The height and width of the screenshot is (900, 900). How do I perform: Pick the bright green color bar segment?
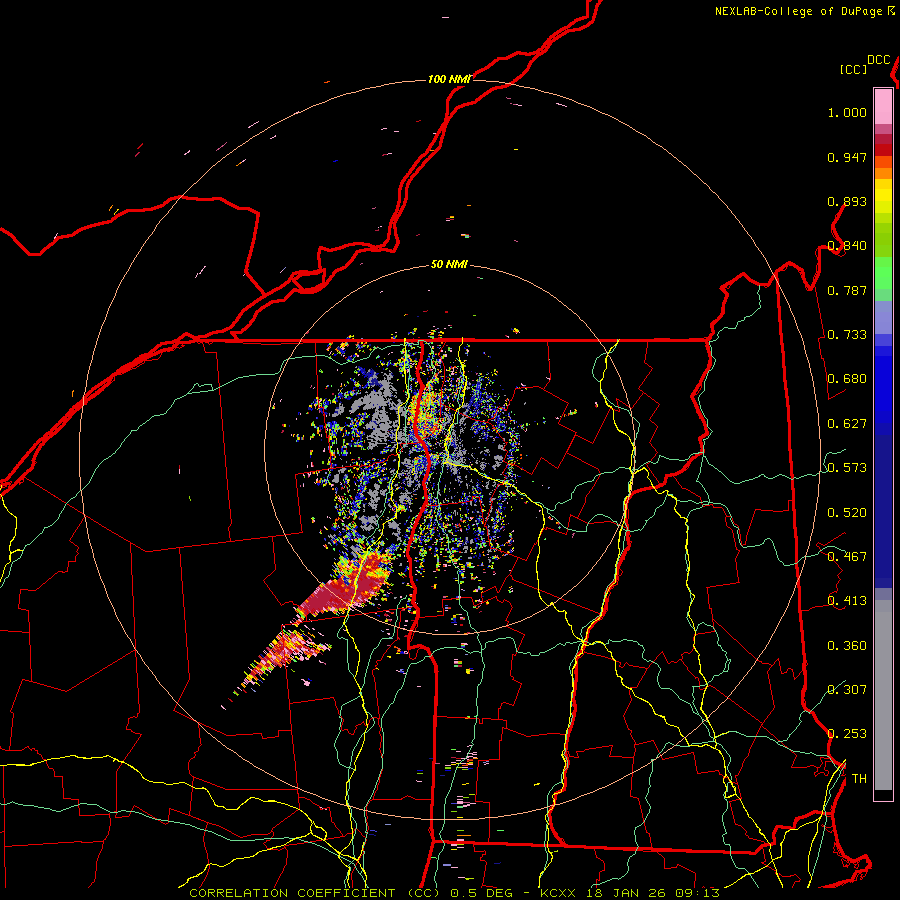point(883,273)
